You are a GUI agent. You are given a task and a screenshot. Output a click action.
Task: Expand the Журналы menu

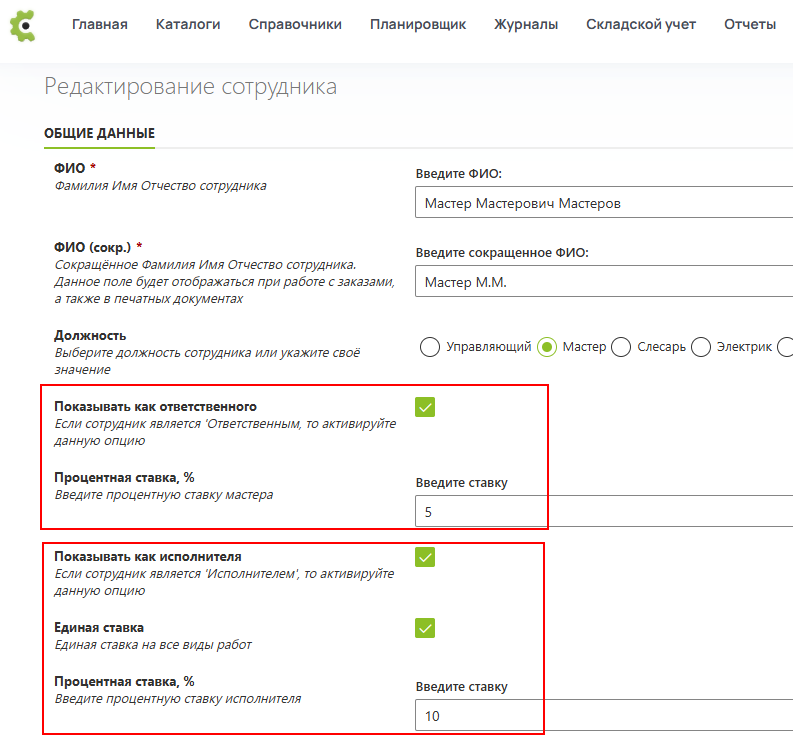(526, 25)
